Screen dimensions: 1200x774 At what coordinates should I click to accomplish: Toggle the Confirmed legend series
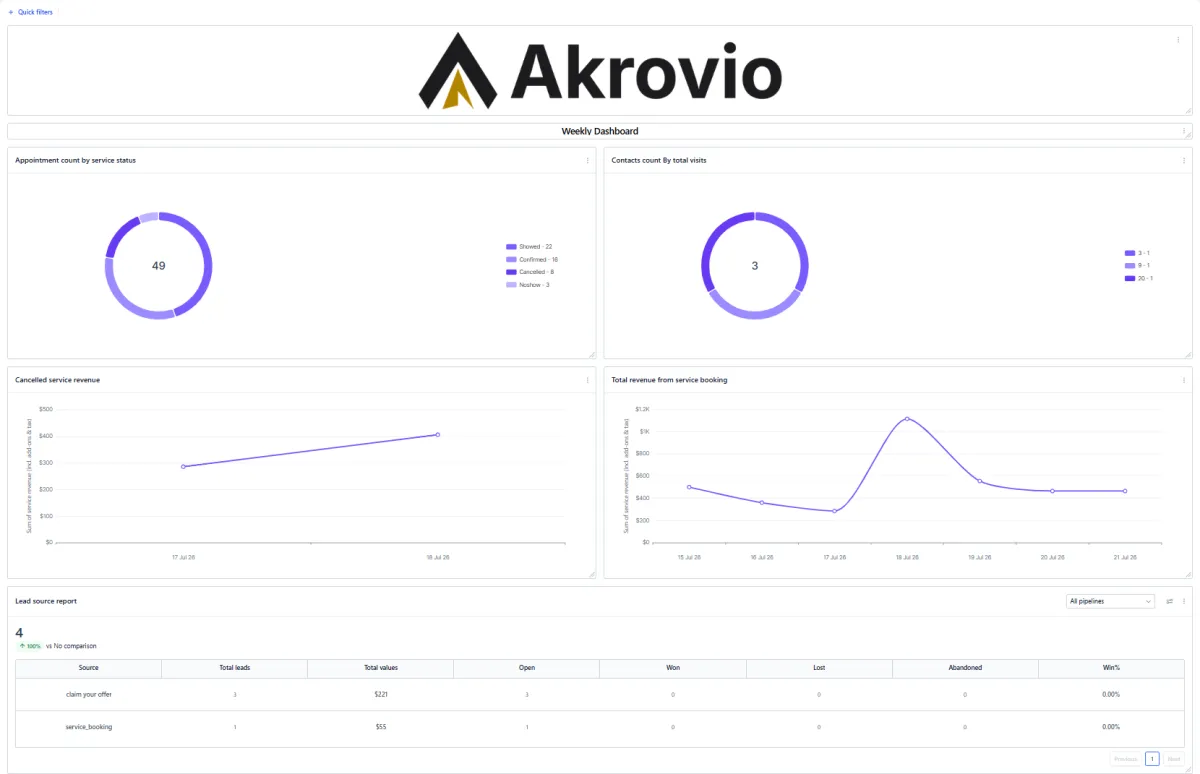click(532, 259)
